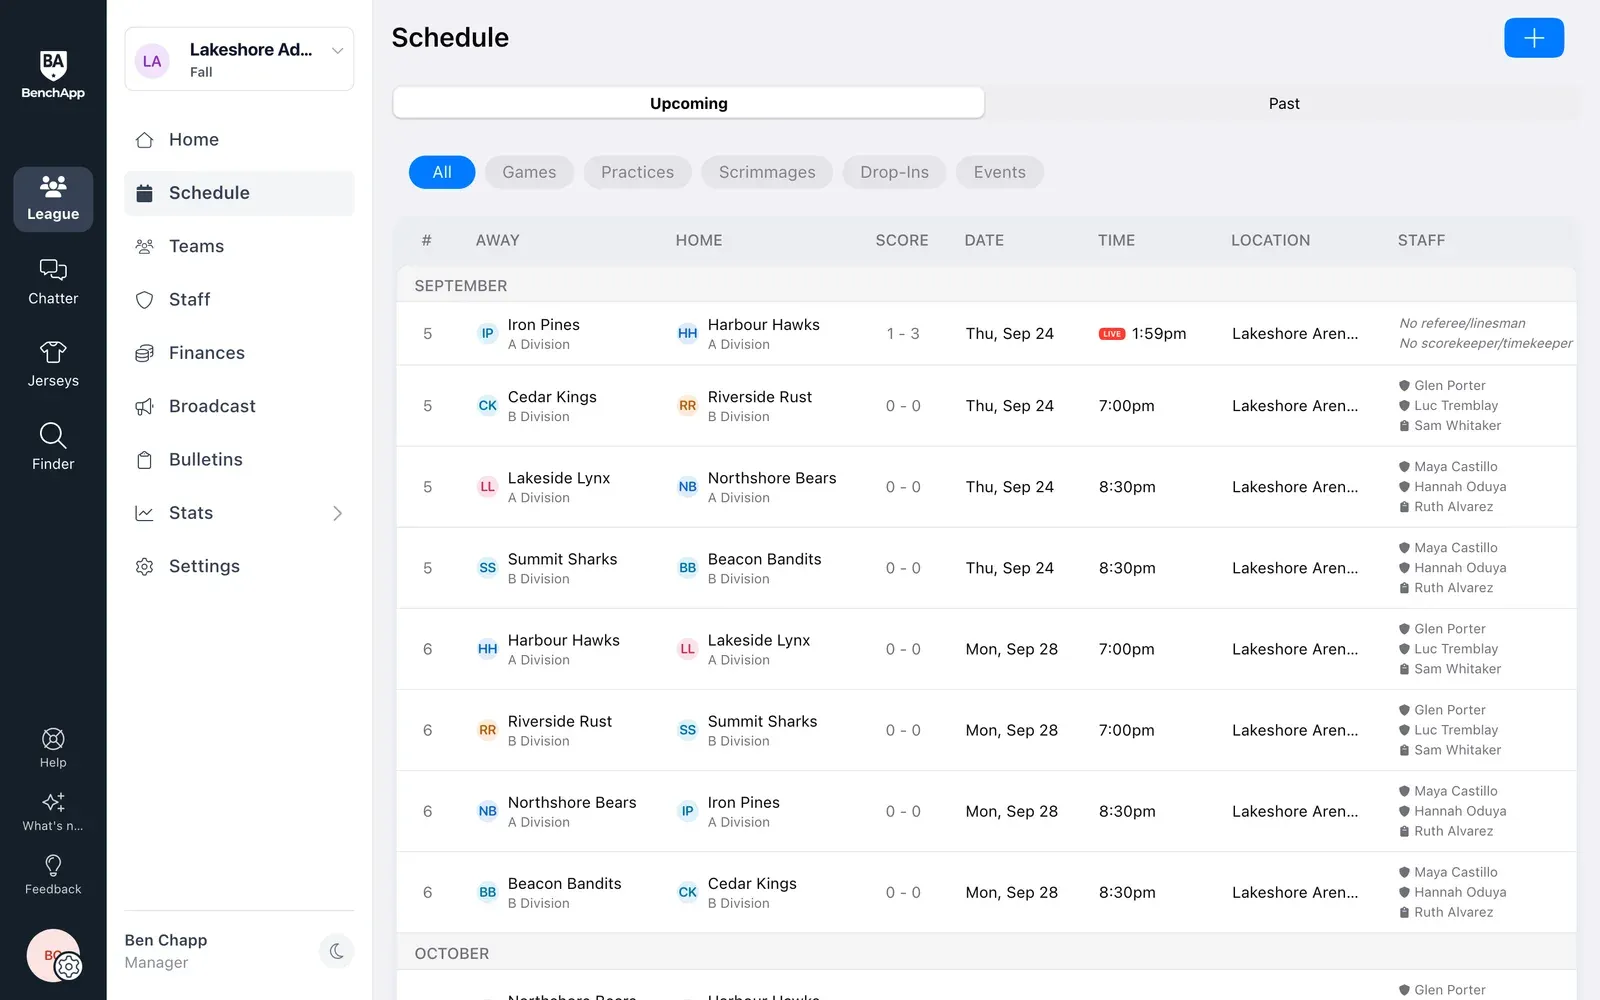Screen dimensions: 1600x1000
Task: Click the Iron Pines away team badge
Action: 487,334
